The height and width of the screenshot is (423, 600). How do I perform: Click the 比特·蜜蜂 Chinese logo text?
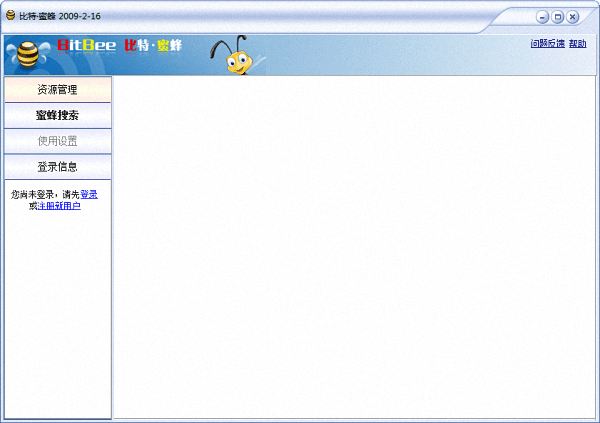(153, 46)
